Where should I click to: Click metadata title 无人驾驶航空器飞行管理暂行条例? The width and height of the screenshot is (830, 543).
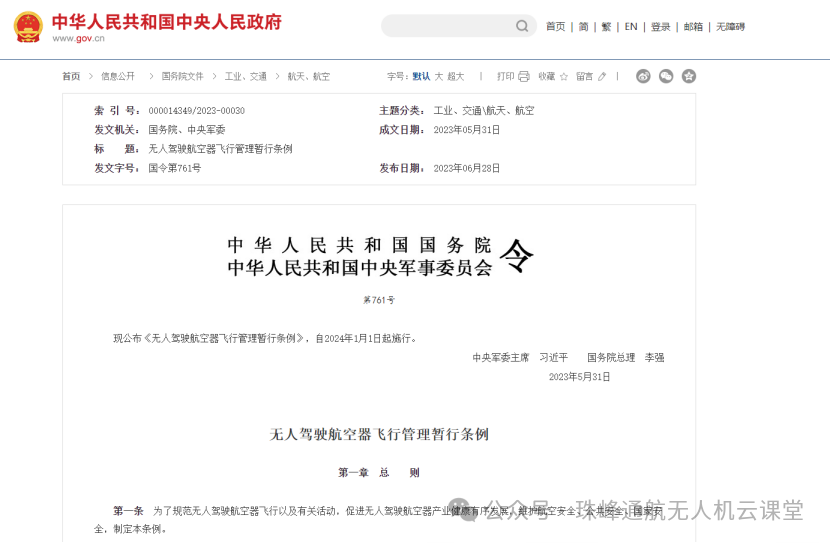click(x=220, y=149)
